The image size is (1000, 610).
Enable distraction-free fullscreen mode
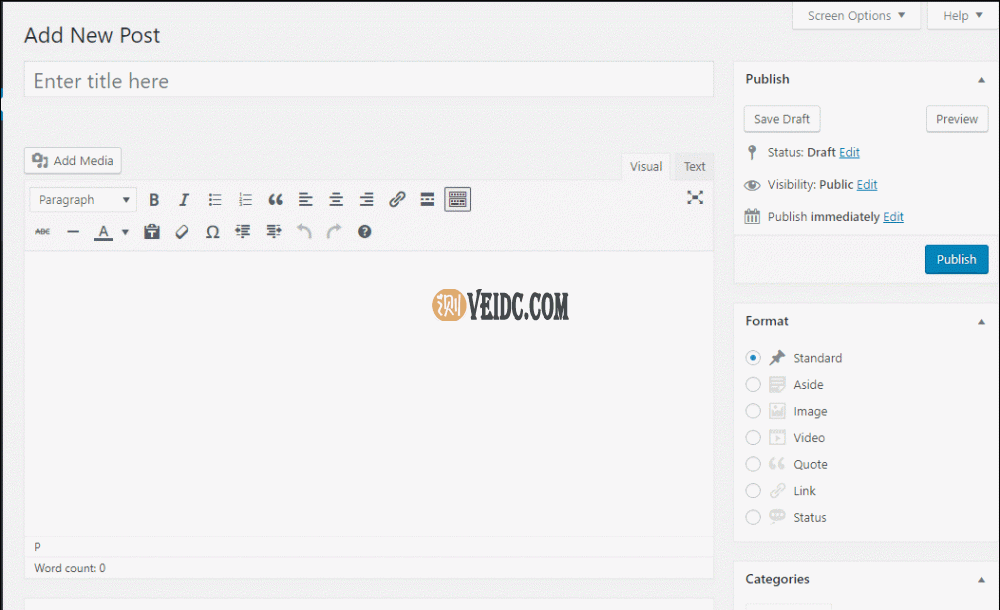tap(695, 198)
